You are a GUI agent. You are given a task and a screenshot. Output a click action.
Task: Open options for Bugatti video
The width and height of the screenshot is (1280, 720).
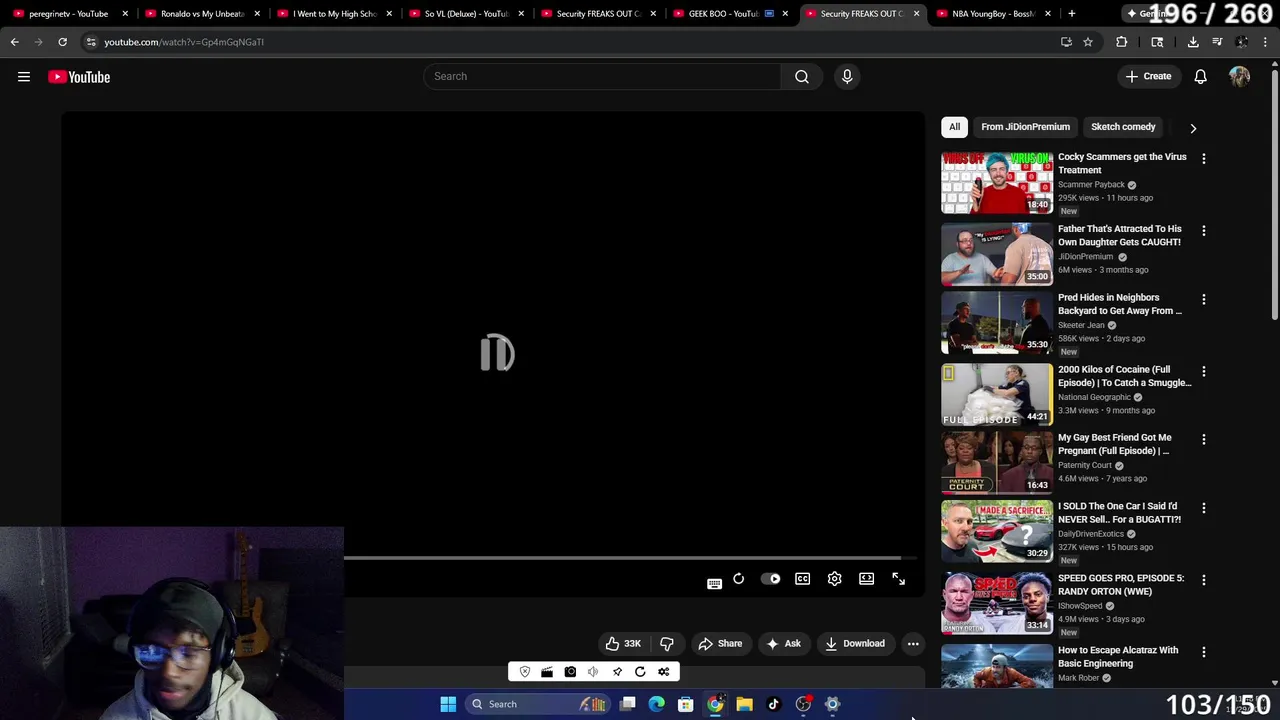coord(1204,508)
